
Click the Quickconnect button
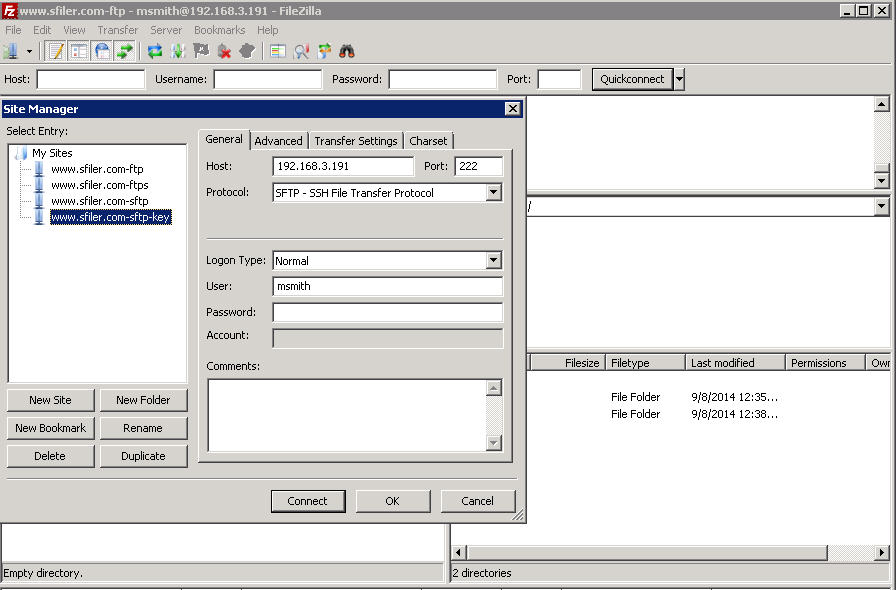click(632, 79)
